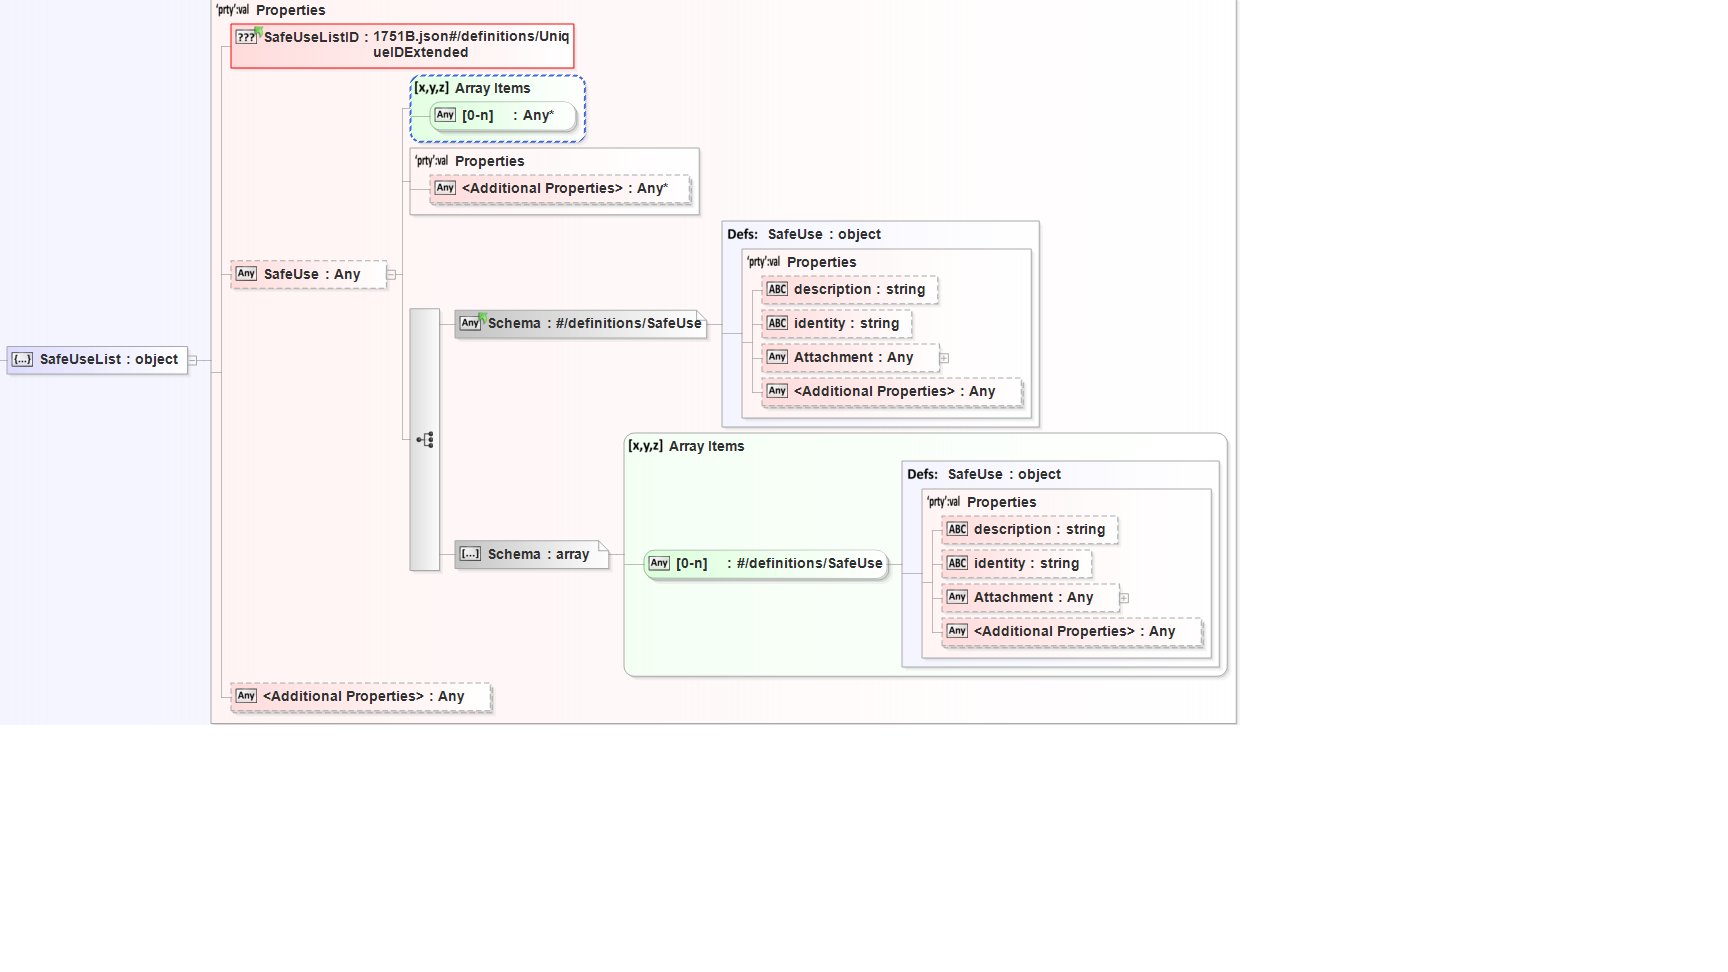The height and width of the screenshot is (972, 1728).
Task: Collapse the SafeUse : Any node
Action: click(391, 274)
